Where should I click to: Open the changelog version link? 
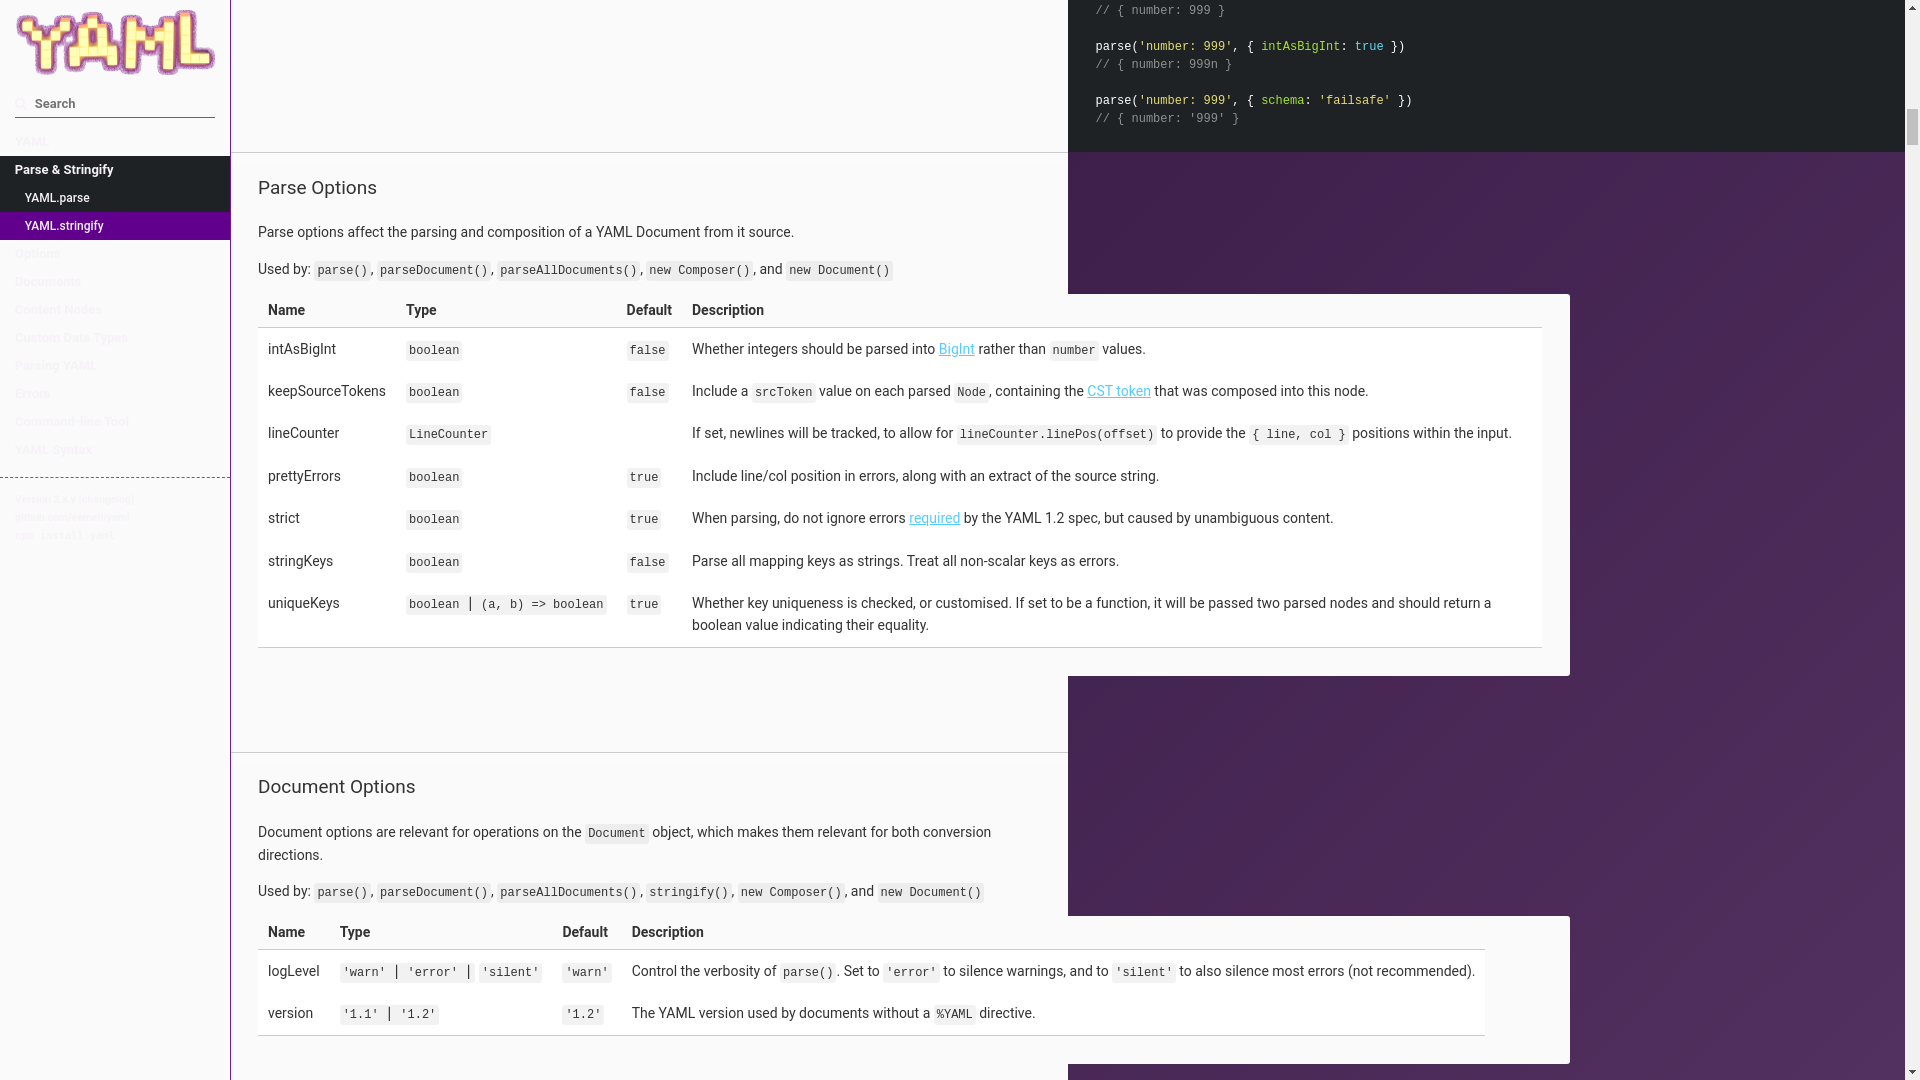coord(75,500)
